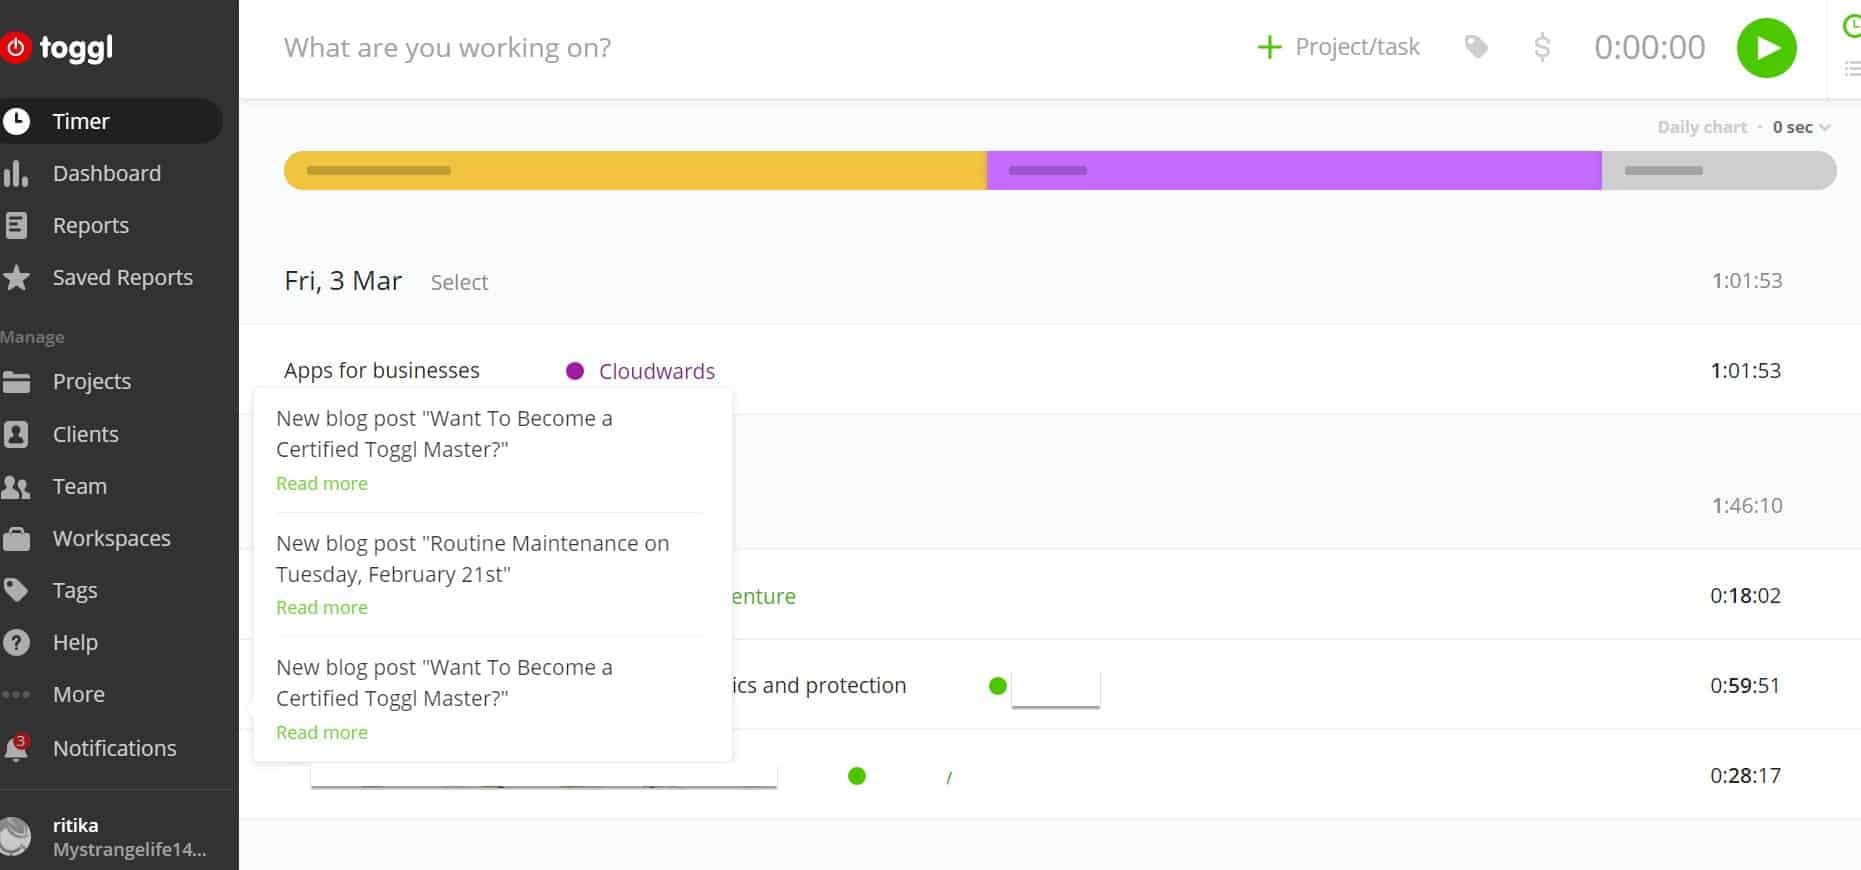Click the Routine Maintenance blog post text
This screenshot has height=870, width=1861.
pyautogui.click(x=473, y=558)
